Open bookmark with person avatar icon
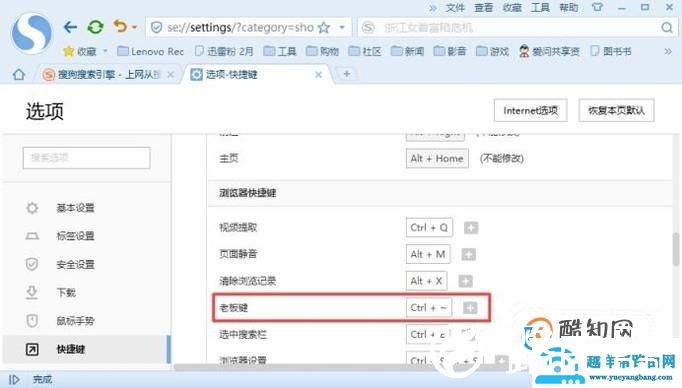The height and width of the screenshot is (388, 682). click(549, 52)
